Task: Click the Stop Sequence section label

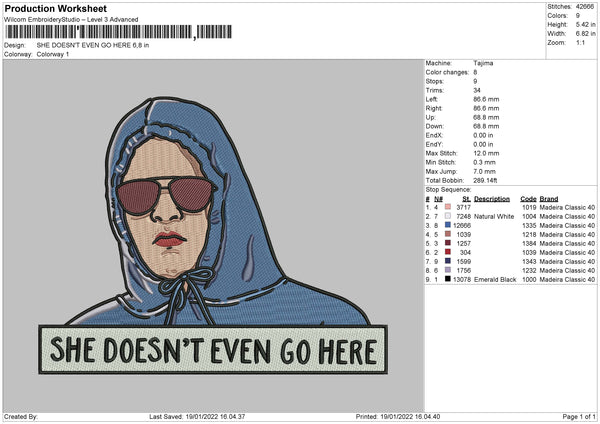Action: point(447,188)
